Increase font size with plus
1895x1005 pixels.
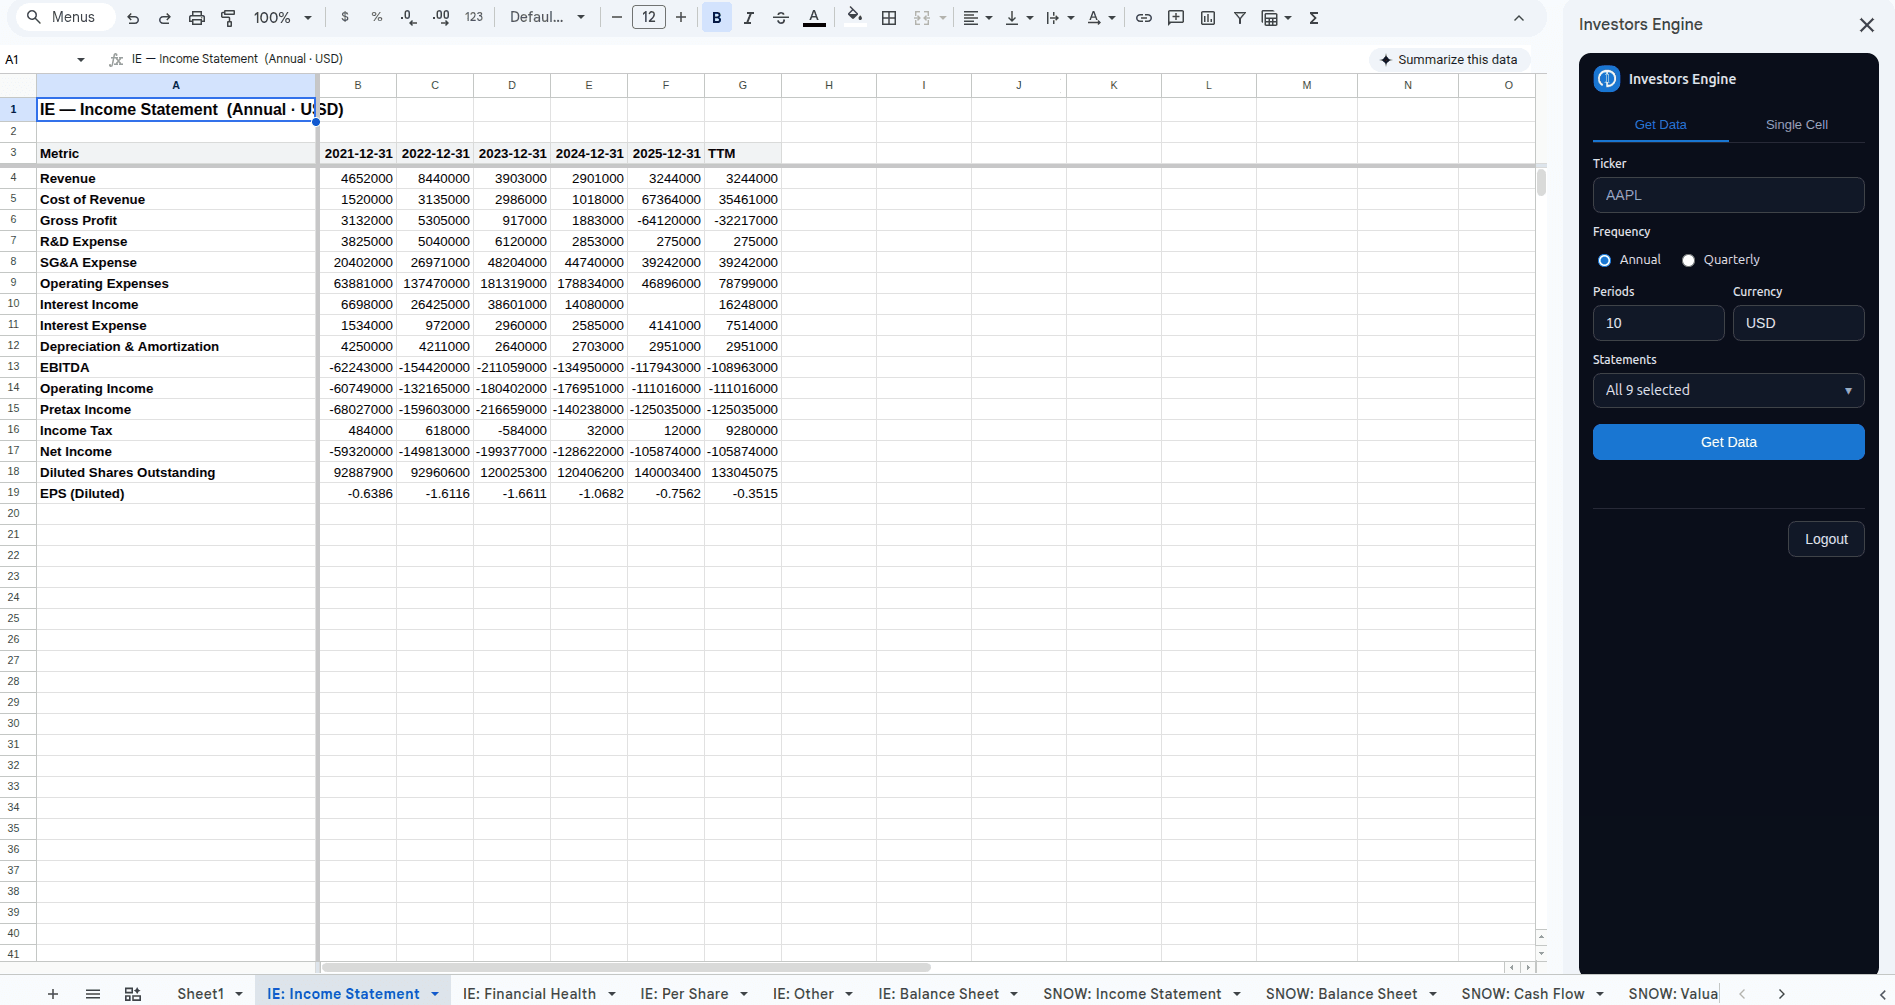click(681, 17)
